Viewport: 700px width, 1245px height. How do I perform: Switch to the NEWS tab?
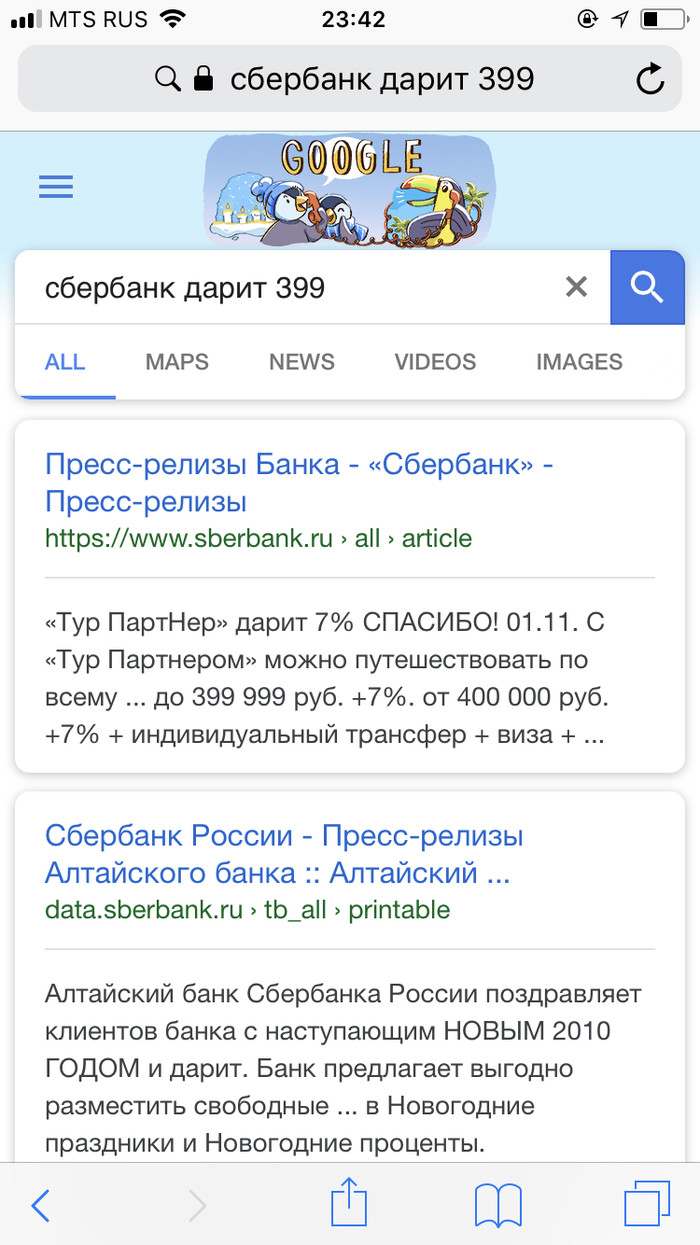(x=301, y=362)
